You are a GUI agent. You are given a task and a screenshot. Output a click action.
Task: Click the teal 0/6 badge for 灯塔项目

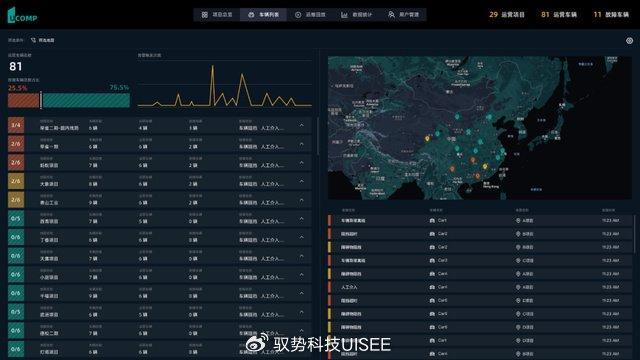pos(16,349)
